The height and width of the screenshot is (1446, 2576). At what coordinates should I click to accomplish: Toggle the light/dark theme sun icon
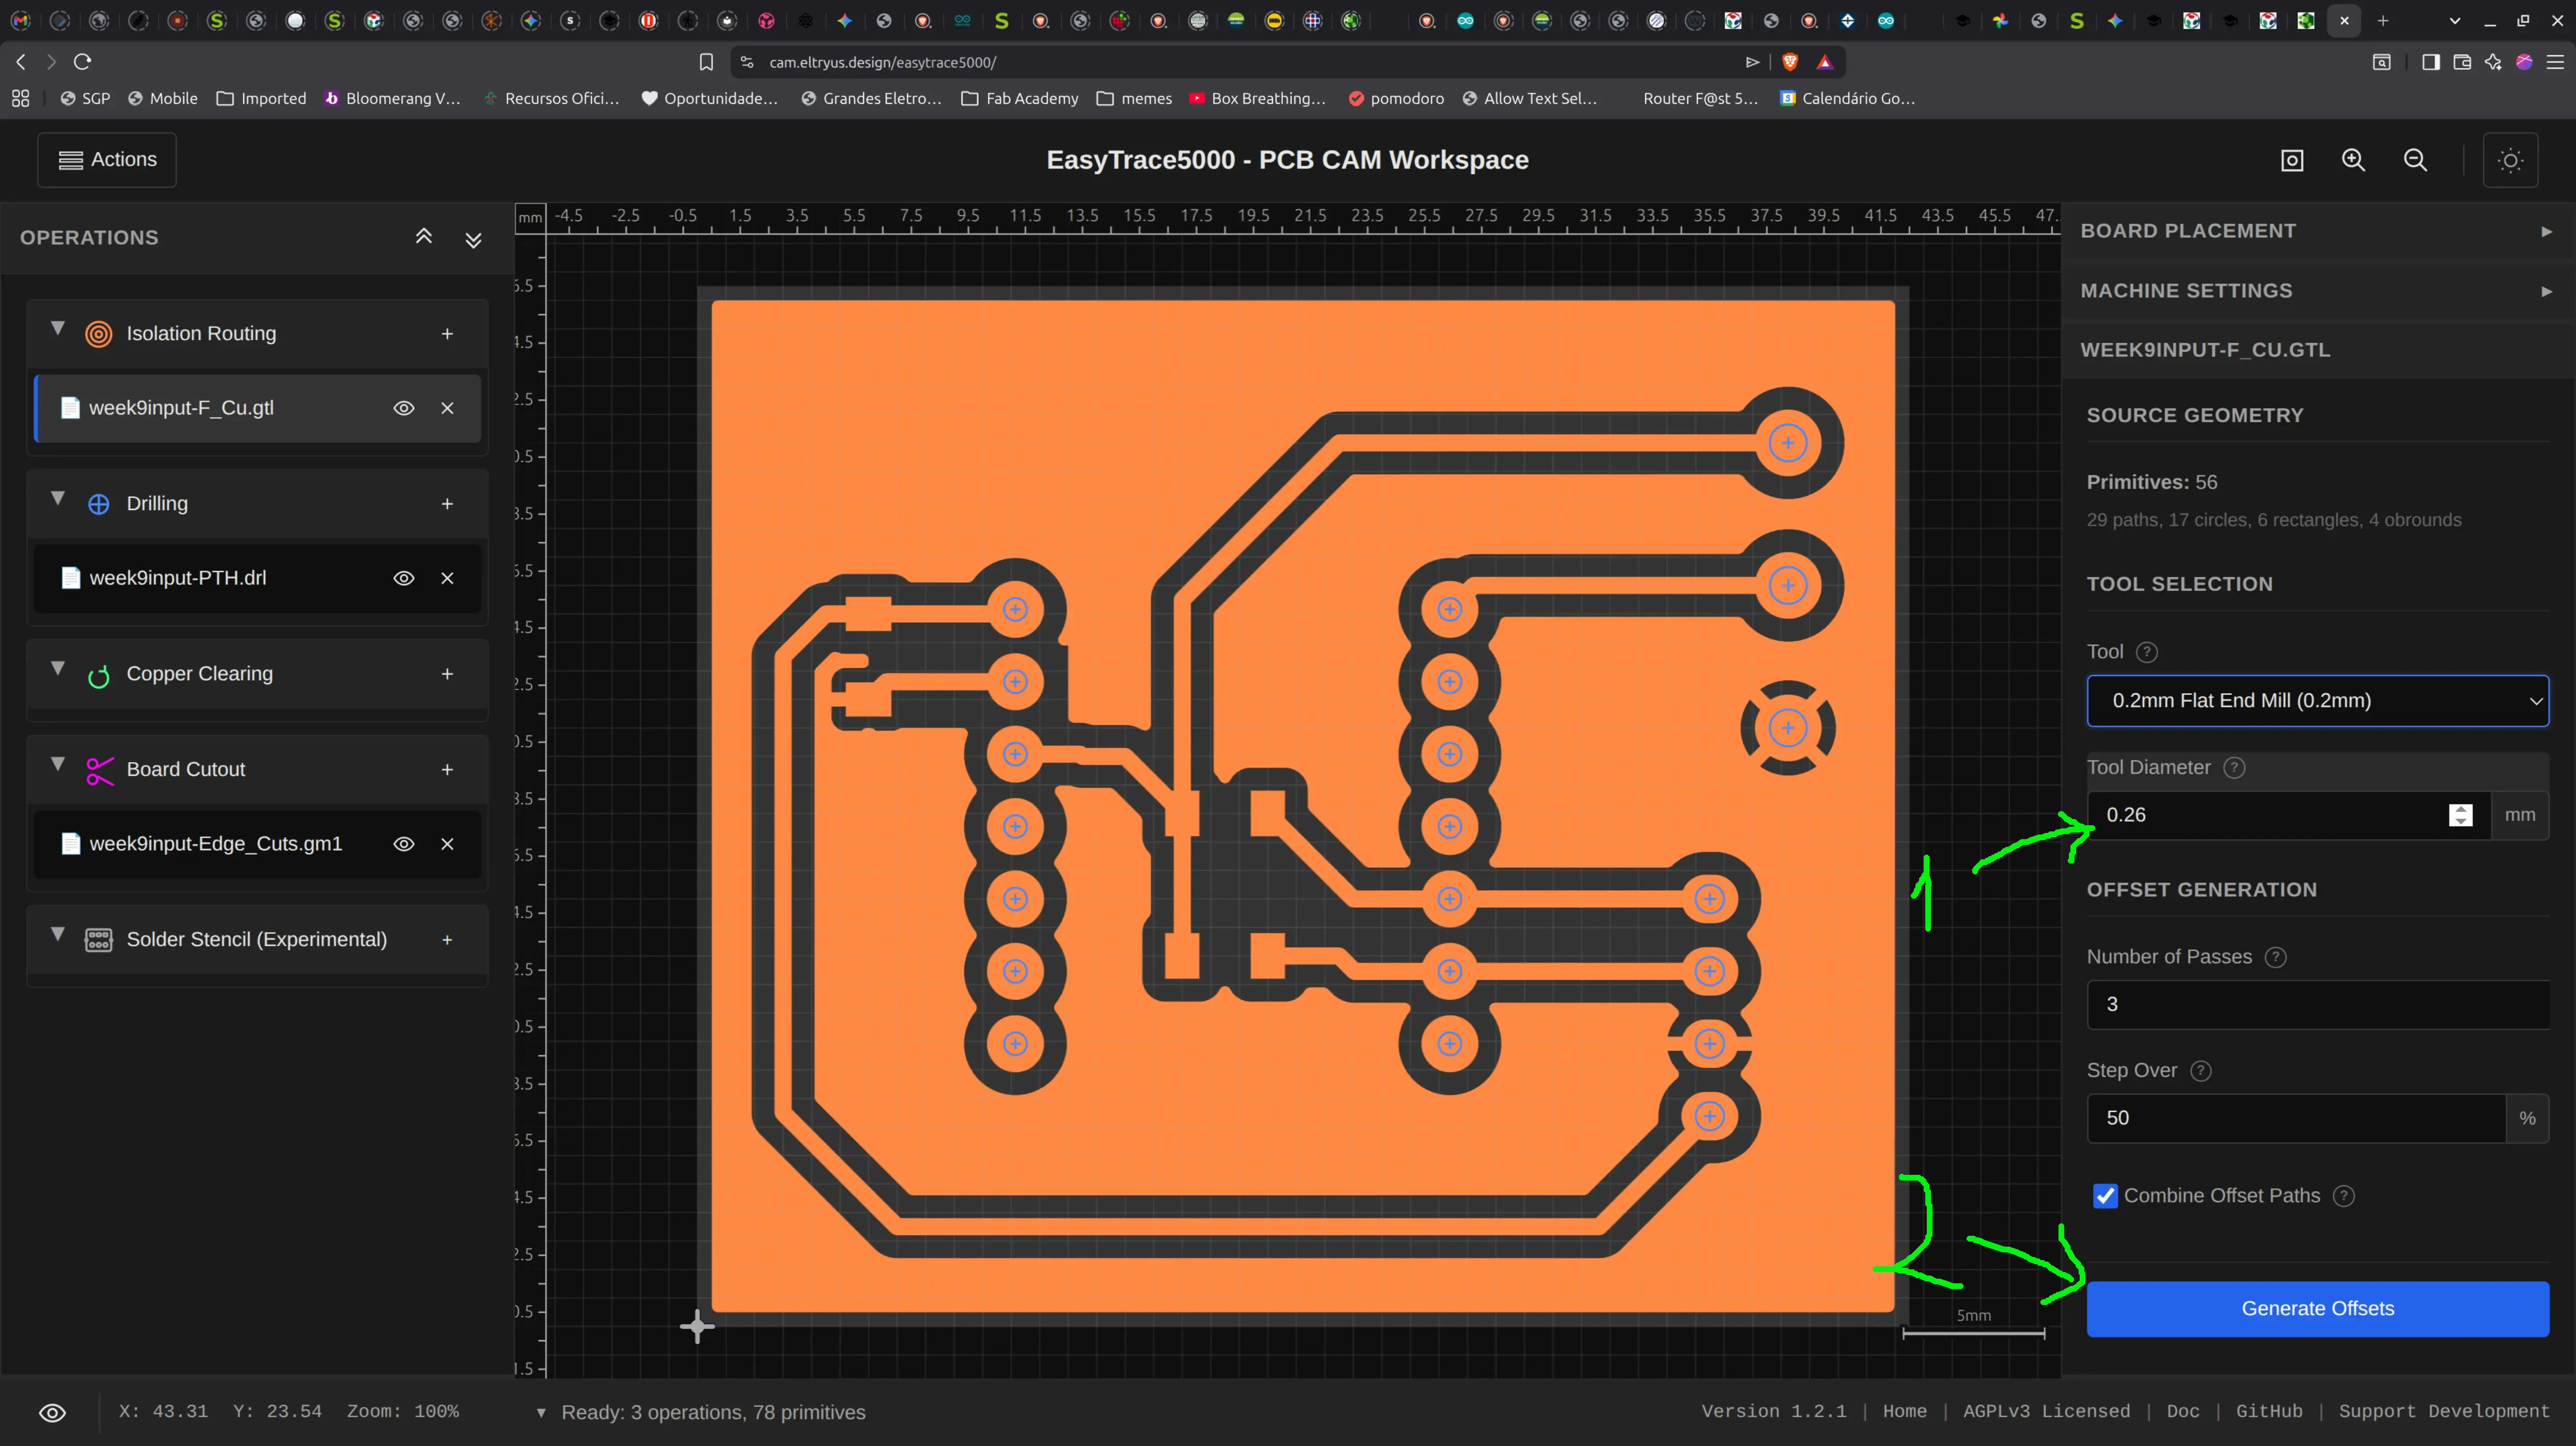point(2510,160)
